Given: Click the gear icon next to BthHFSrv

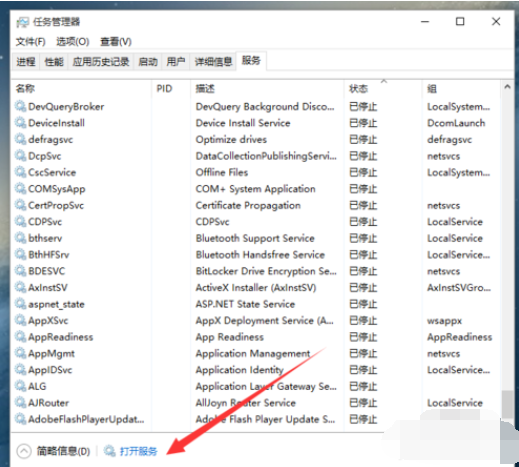Looking at the screenshot, I should 20,255.
